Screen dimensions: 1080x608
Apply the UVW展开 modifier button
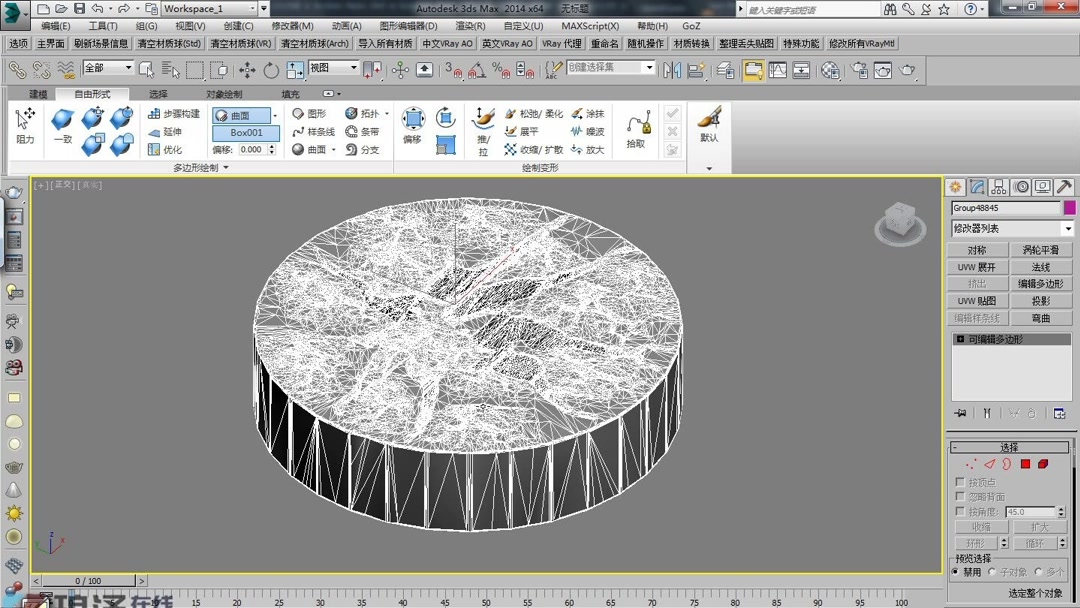(x=976, y=266)
